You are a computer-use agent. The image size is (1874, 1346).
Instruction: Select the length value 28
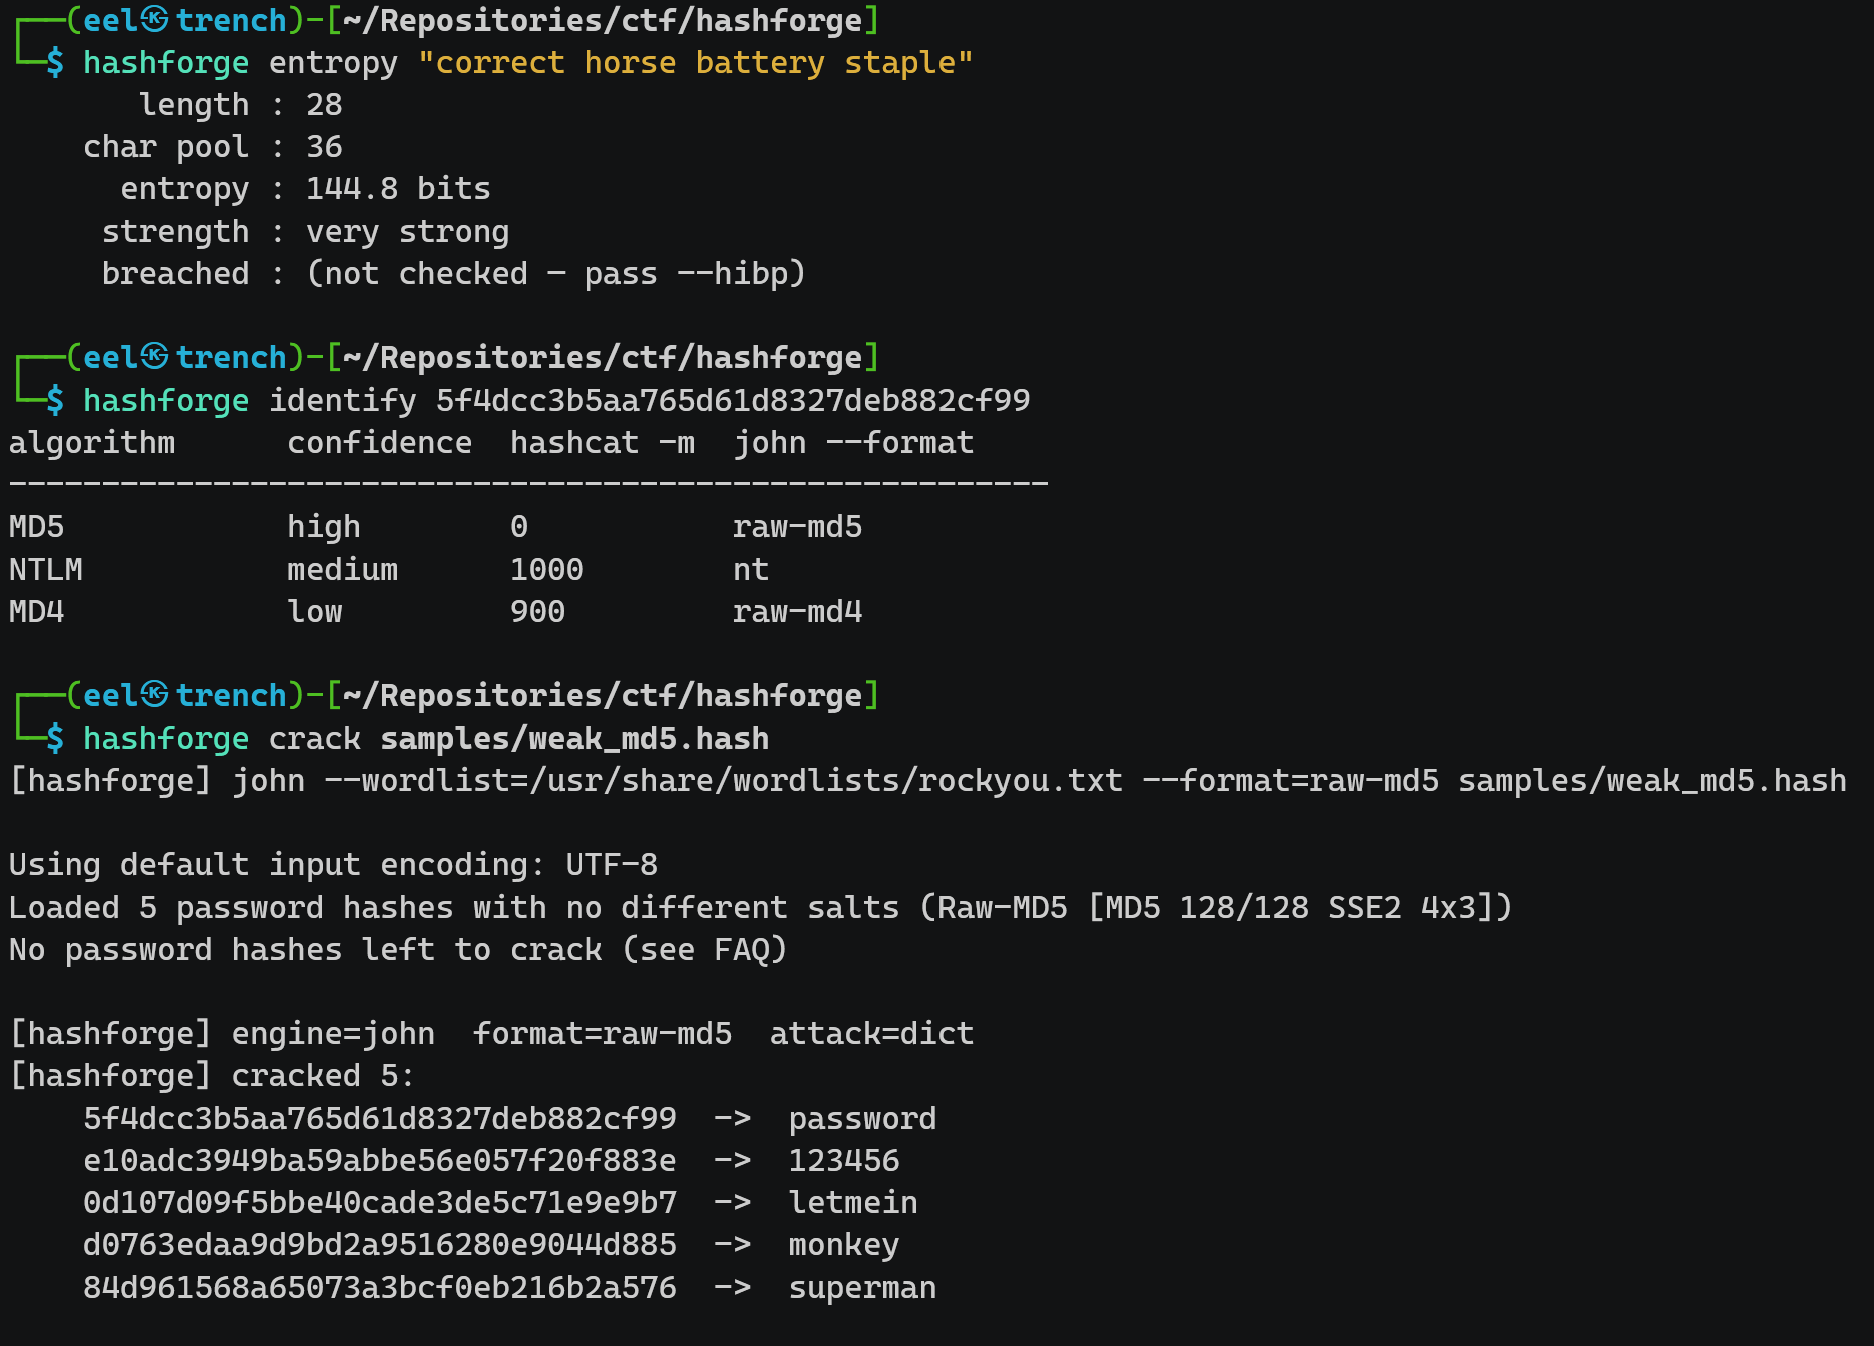324,105
